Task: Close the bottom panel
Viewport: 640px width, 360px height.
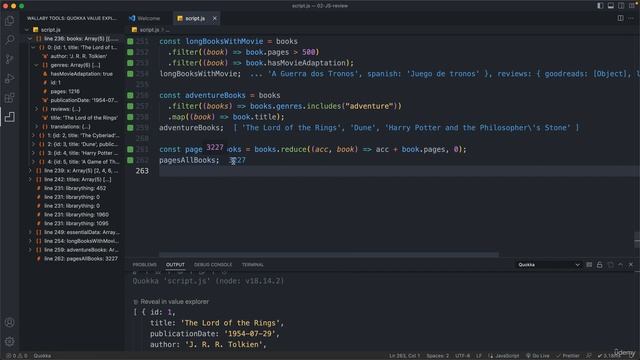Action: pos(631,265)
